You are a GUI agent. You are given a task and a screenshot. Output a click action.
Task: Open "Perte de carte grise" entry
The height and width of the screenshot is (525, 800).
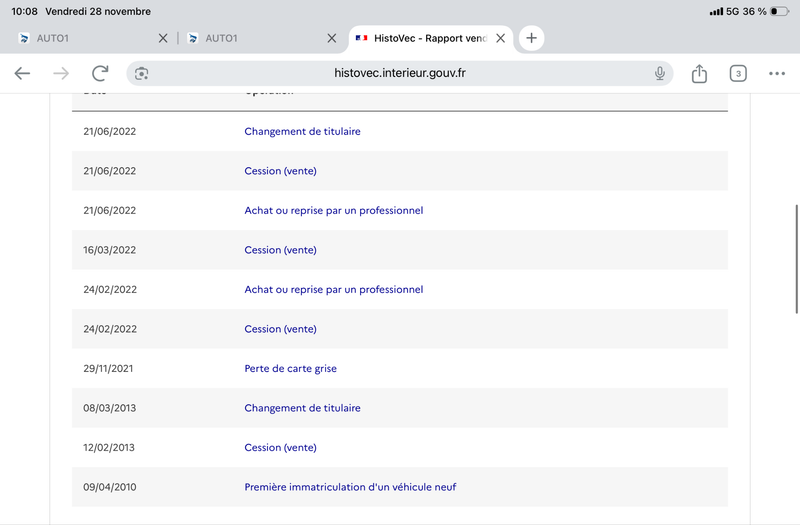point(290,369)
